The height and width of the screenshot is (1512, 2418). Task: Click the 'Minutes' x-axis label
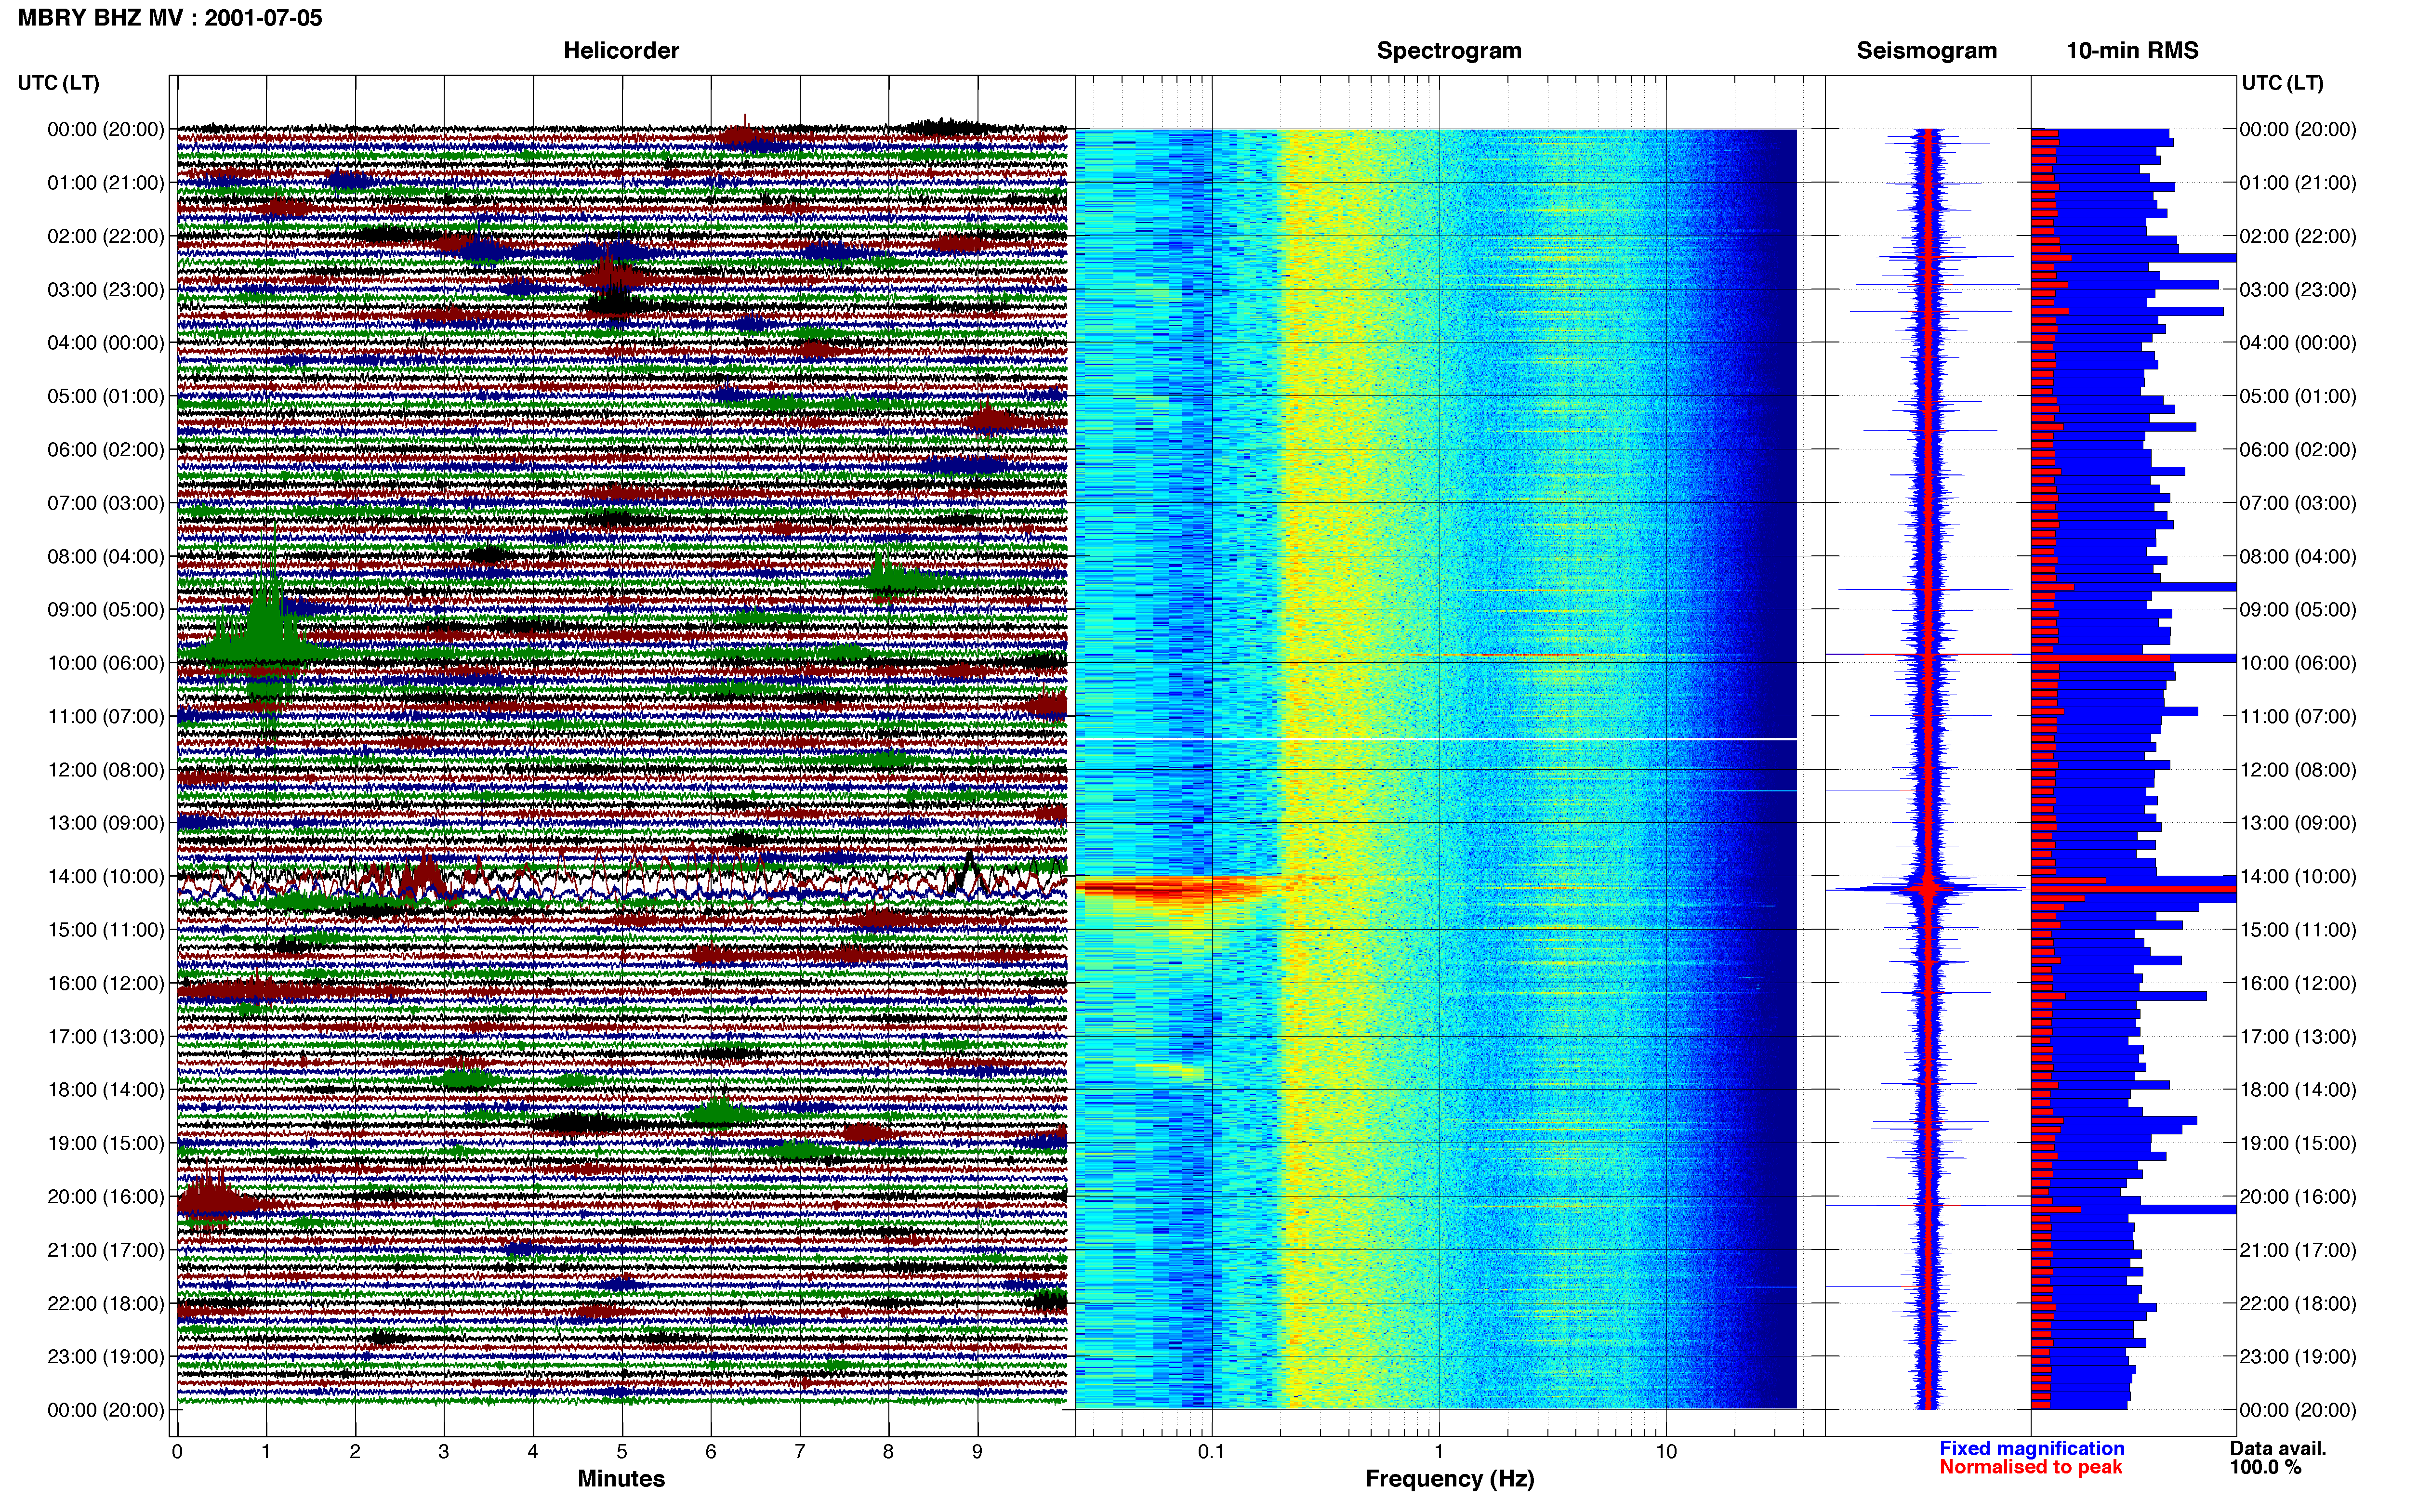point(621,1478)
